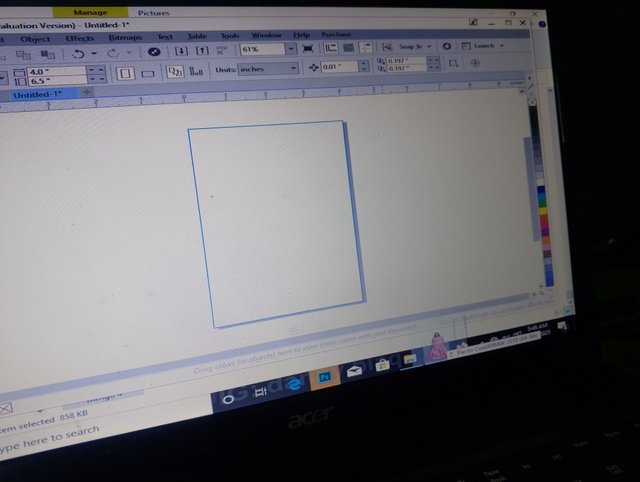The width and height of the screenshot is (640, 482).
Task: Click the Undo arrow icon
Action: tap(78, 54)
